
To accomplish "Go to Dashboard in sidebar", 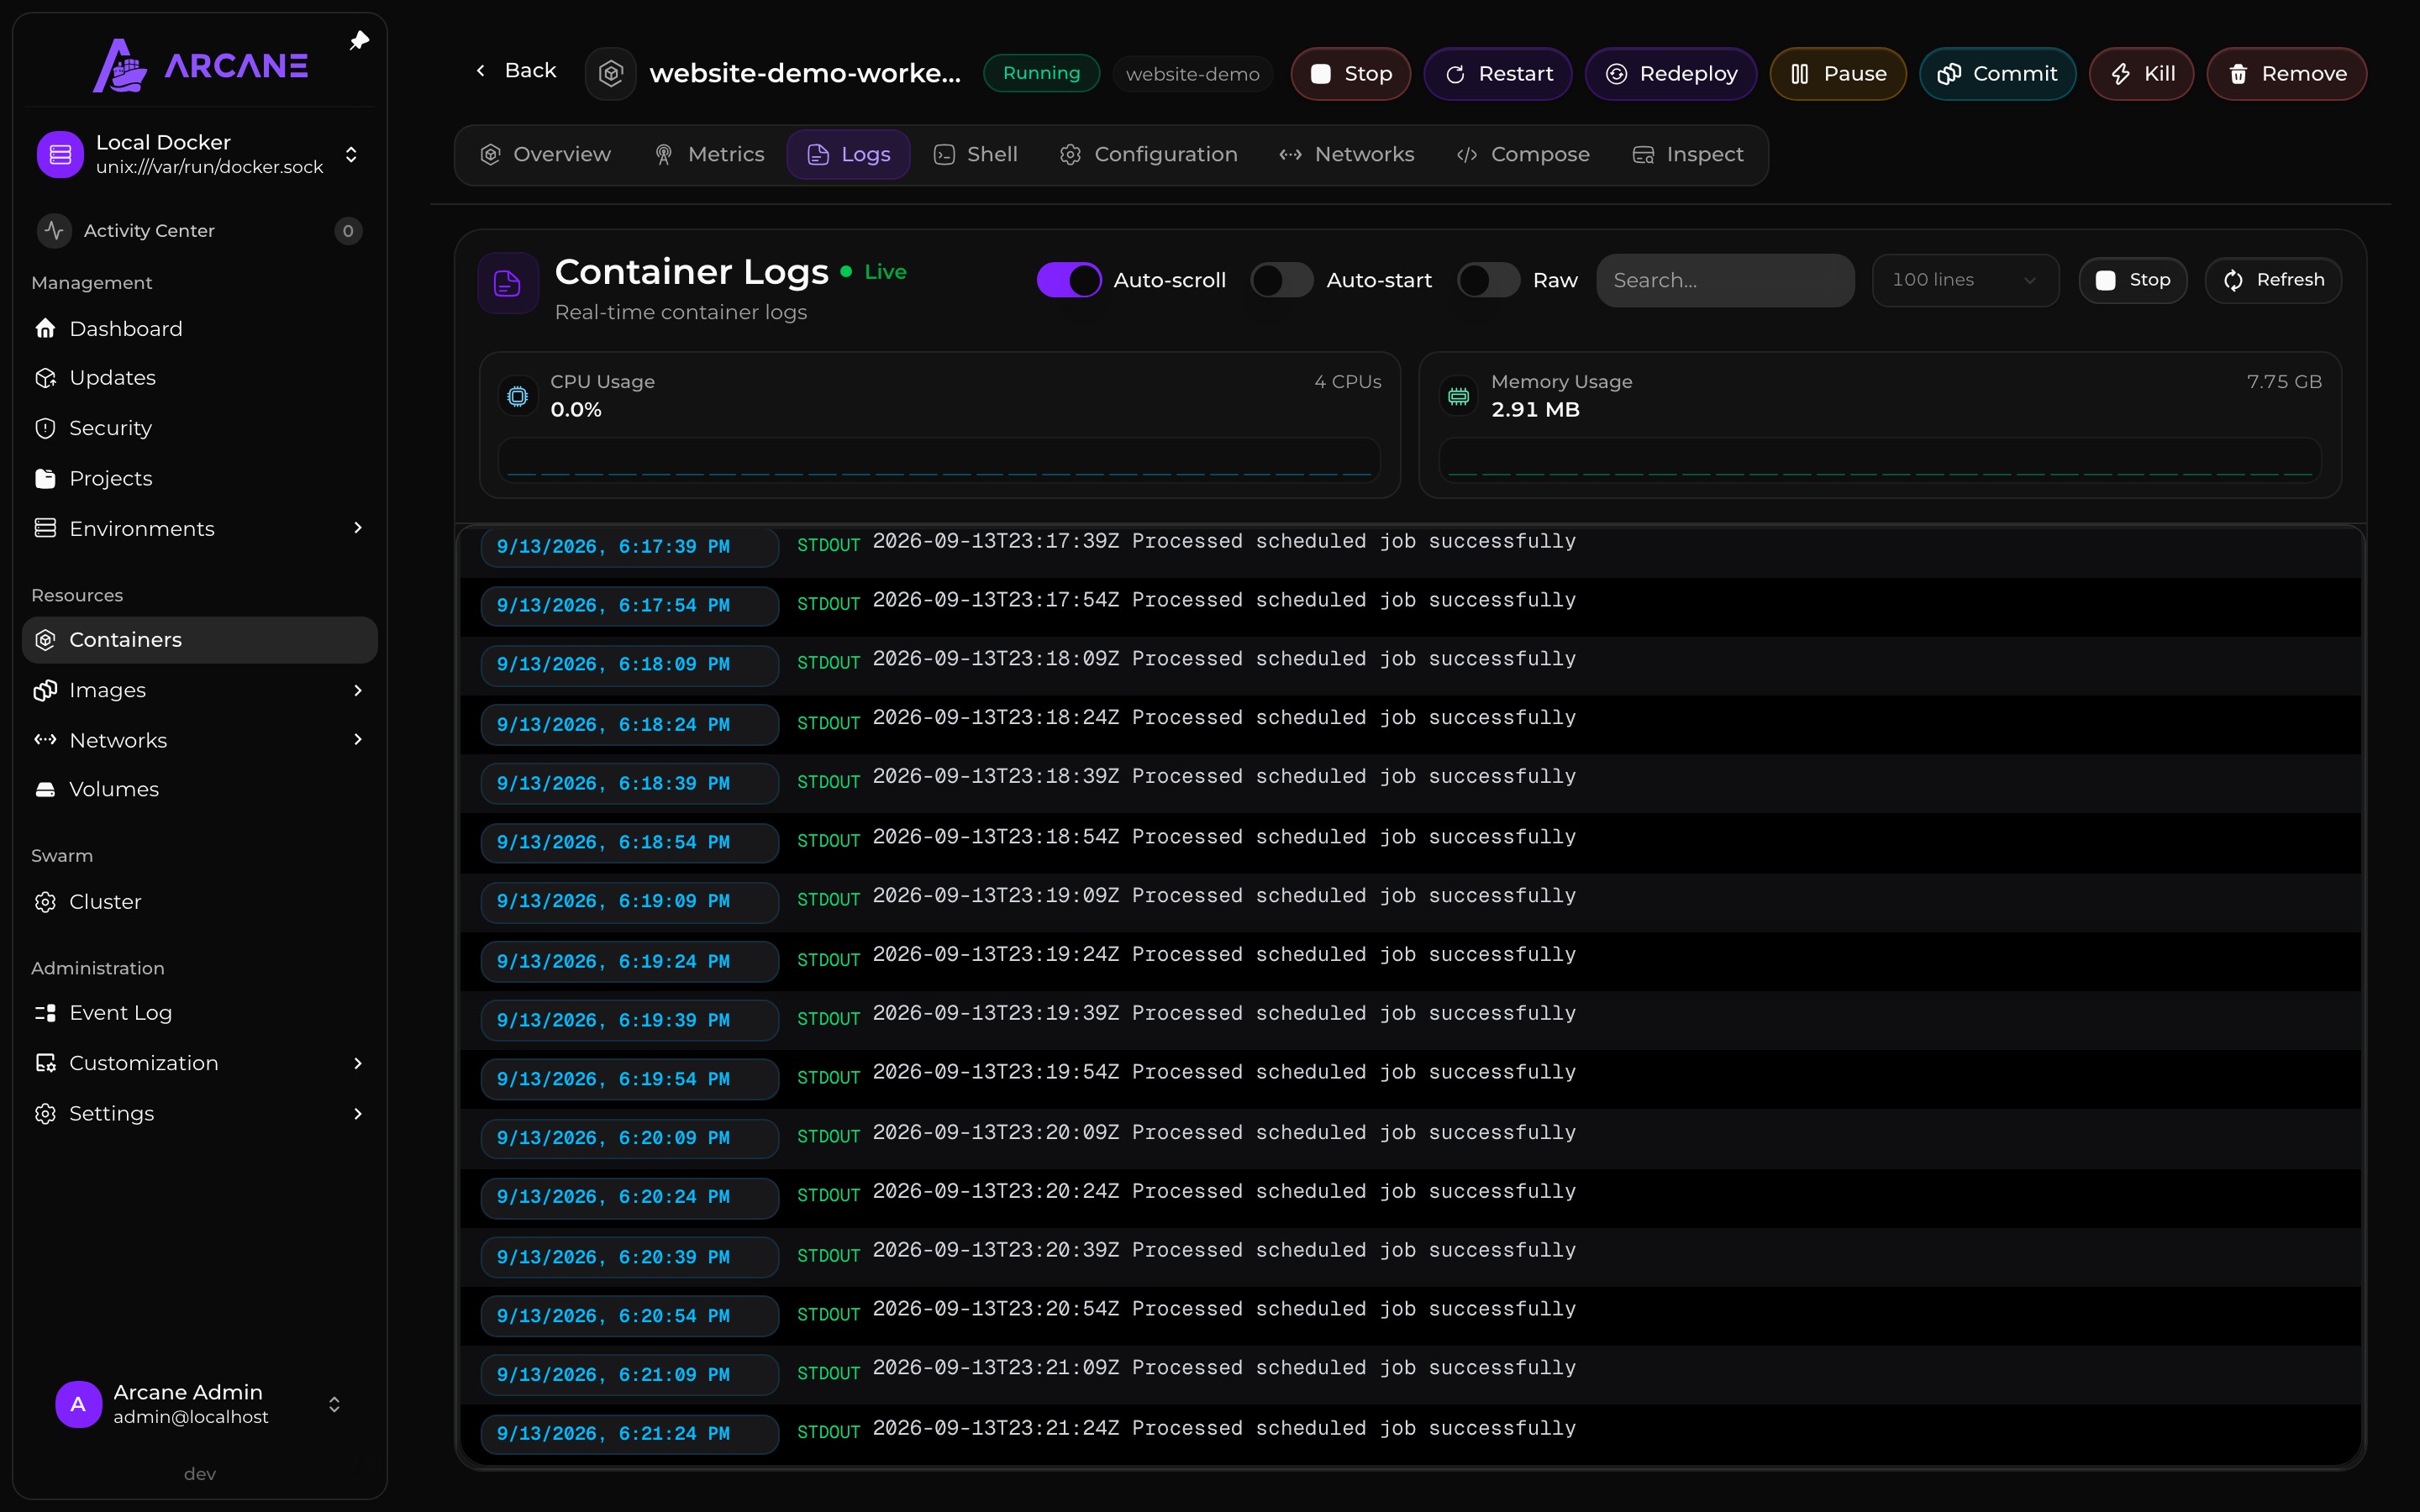I will tap(199, 329).
